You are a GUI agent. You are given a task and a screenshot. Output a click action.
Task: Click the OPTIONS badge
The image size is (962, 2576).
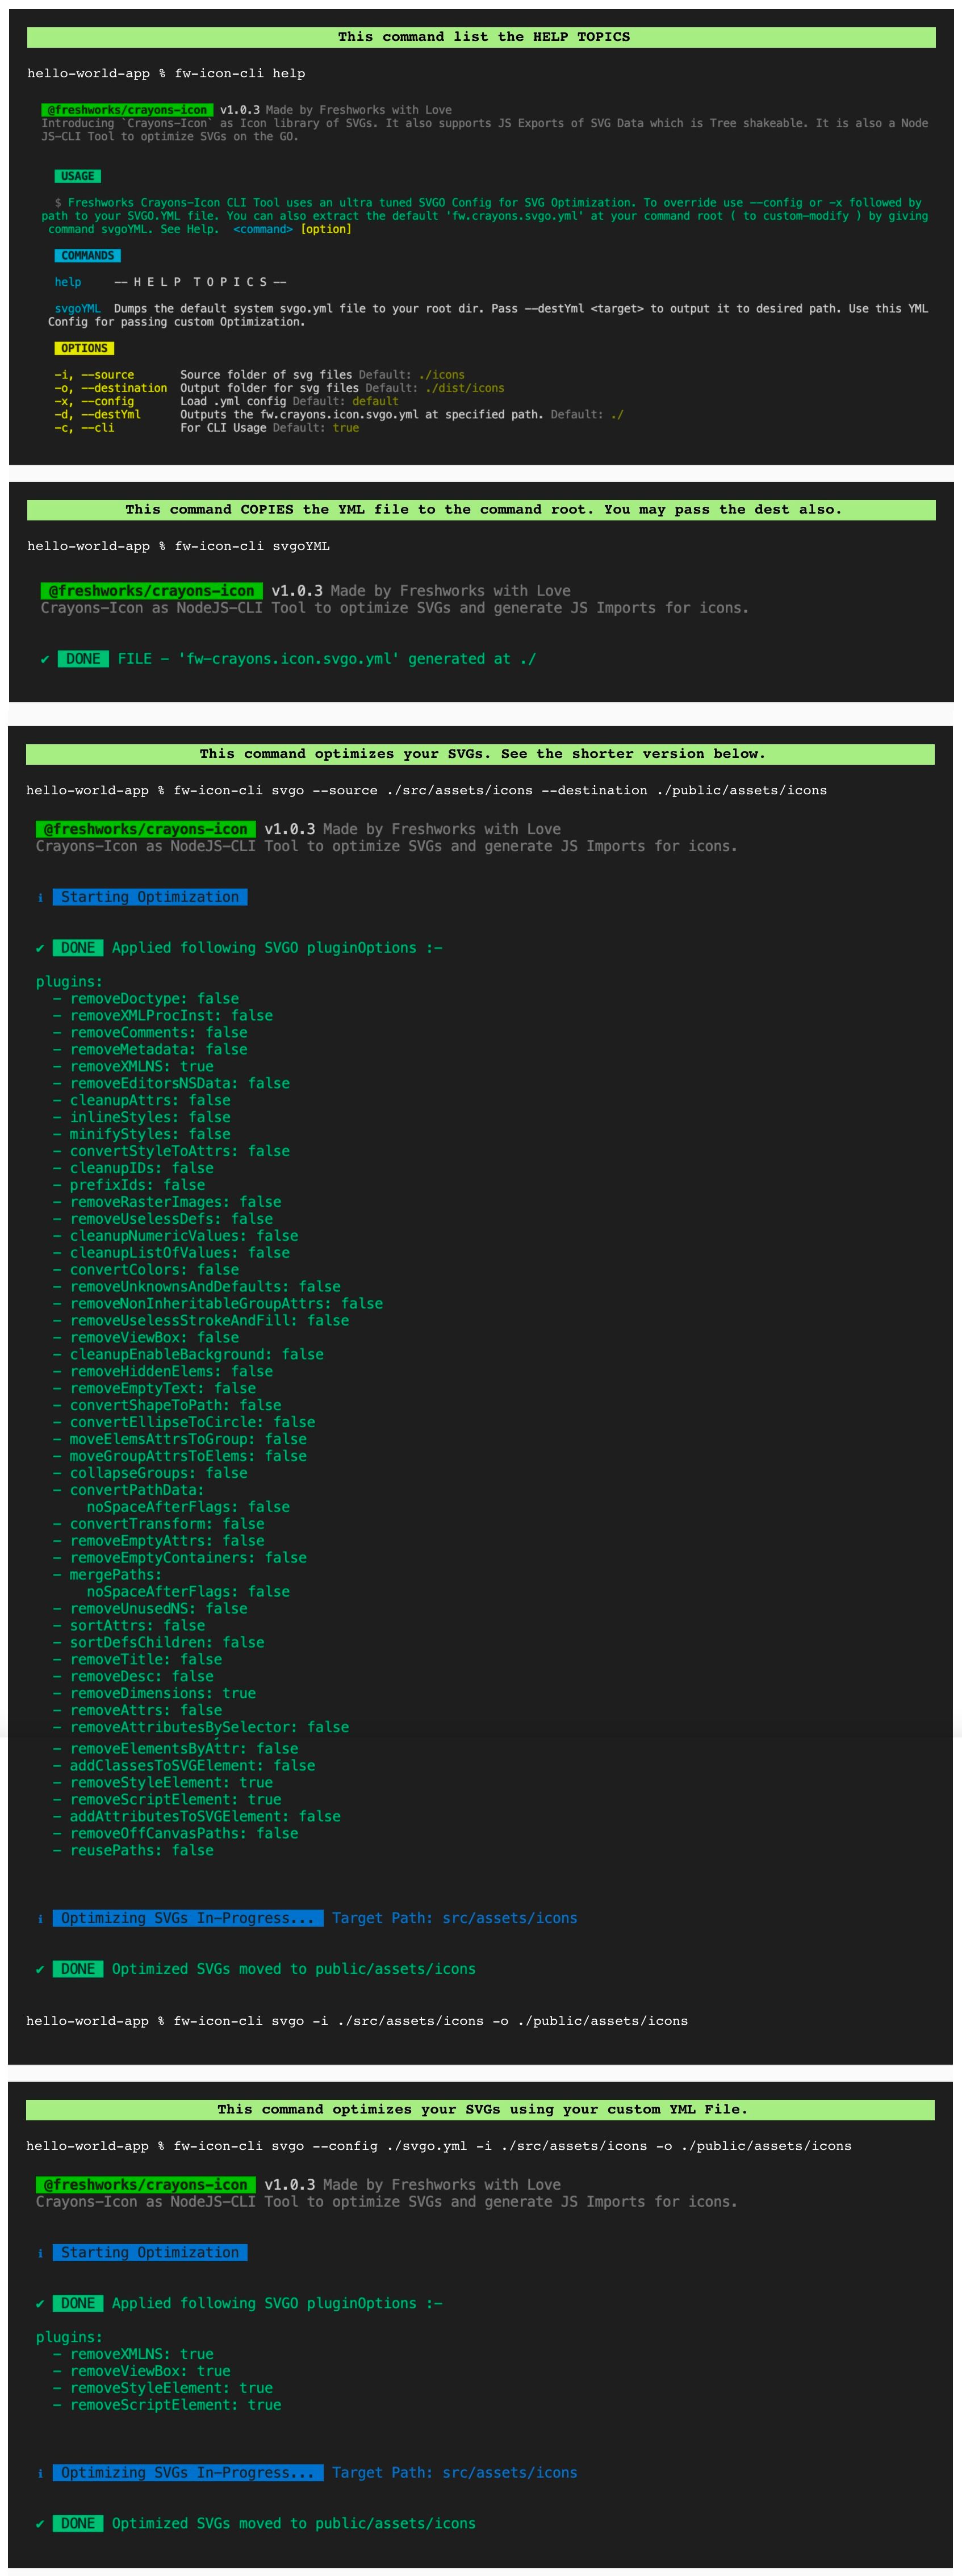(85, 348)
